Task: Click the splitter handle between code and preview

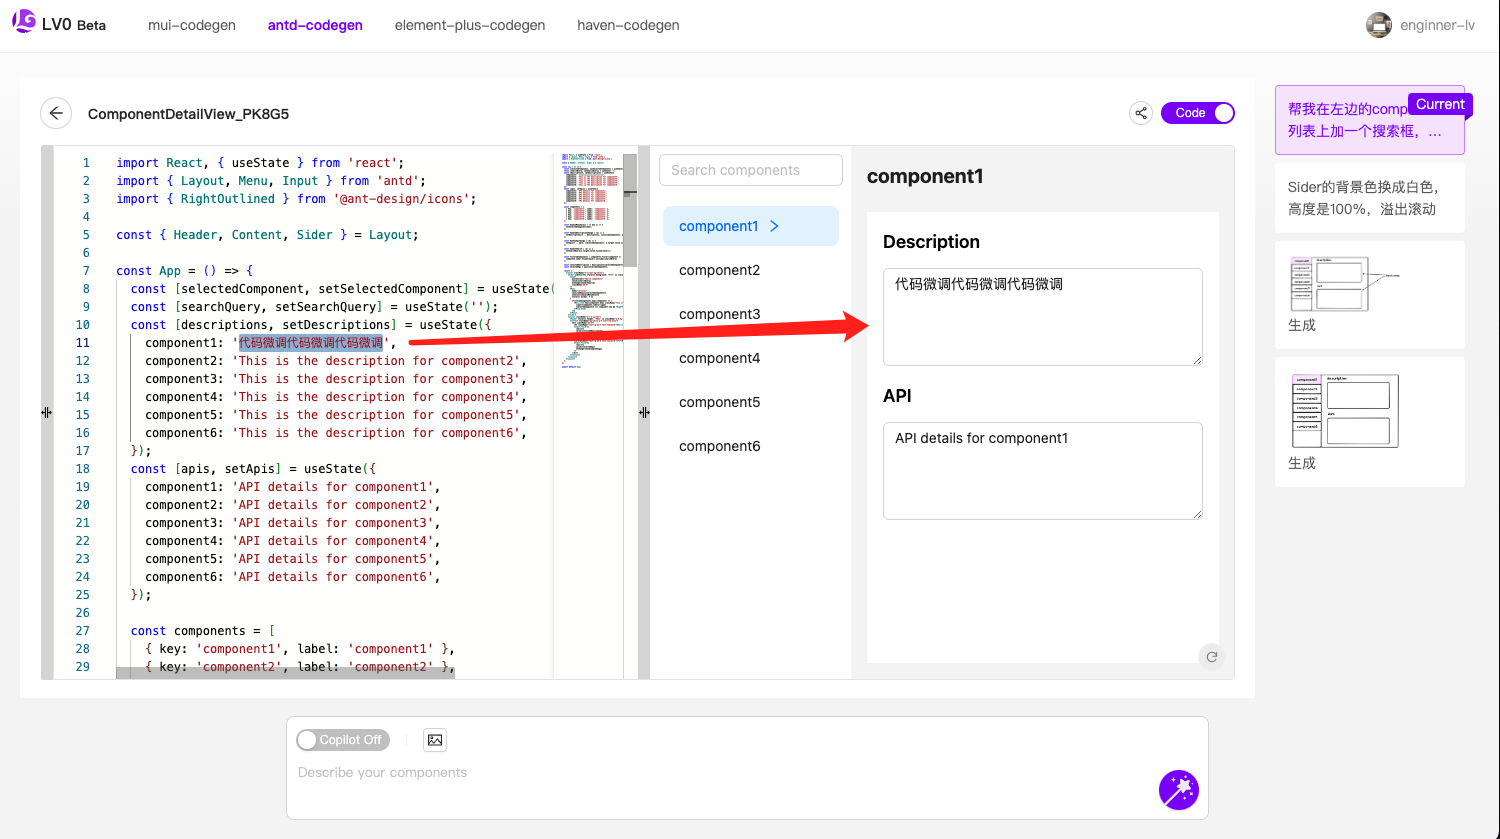Action: [644, 412]
